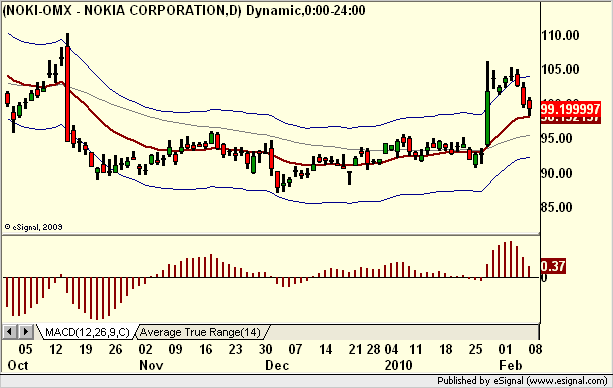Click the NOKI-OMX Nokia Corporation chart title
This screenshot has width=613, height=388.
point(184,10)
